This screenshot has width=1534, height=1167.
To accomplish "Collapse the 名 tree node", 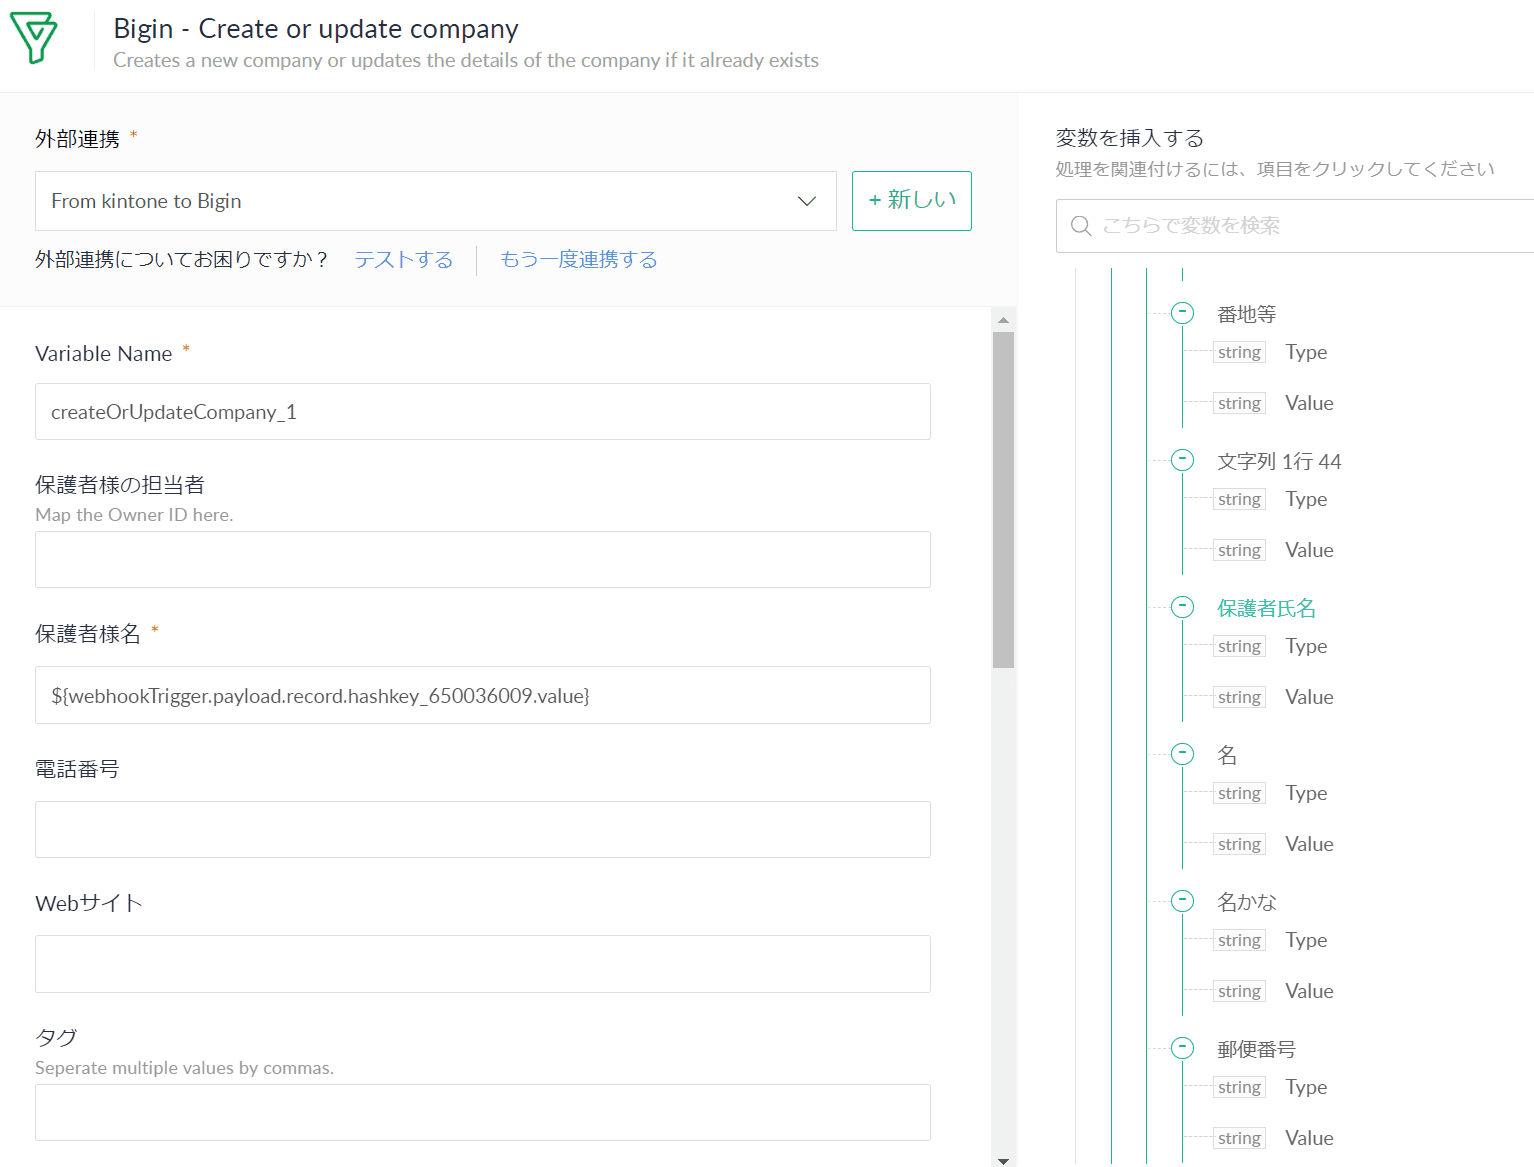I will [x=1182, y=754].
